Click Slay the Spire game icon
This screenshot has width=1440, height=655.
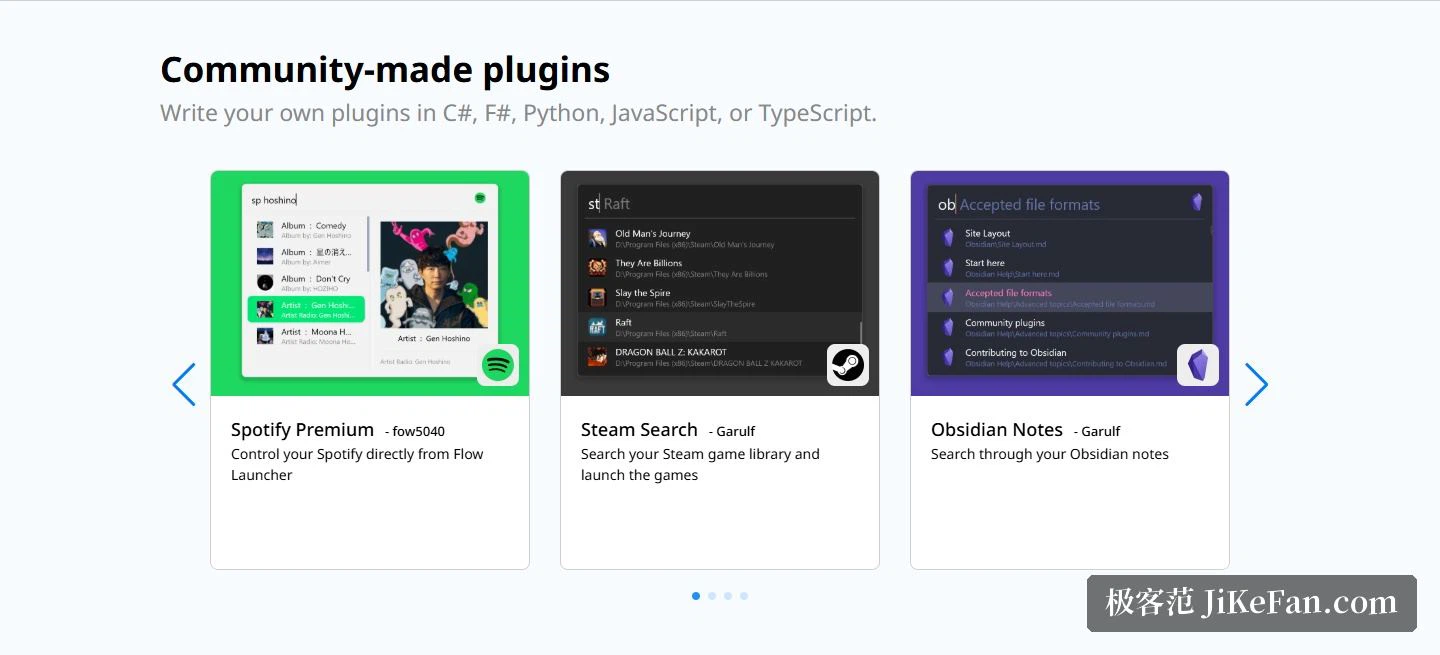tap(597, 297)
